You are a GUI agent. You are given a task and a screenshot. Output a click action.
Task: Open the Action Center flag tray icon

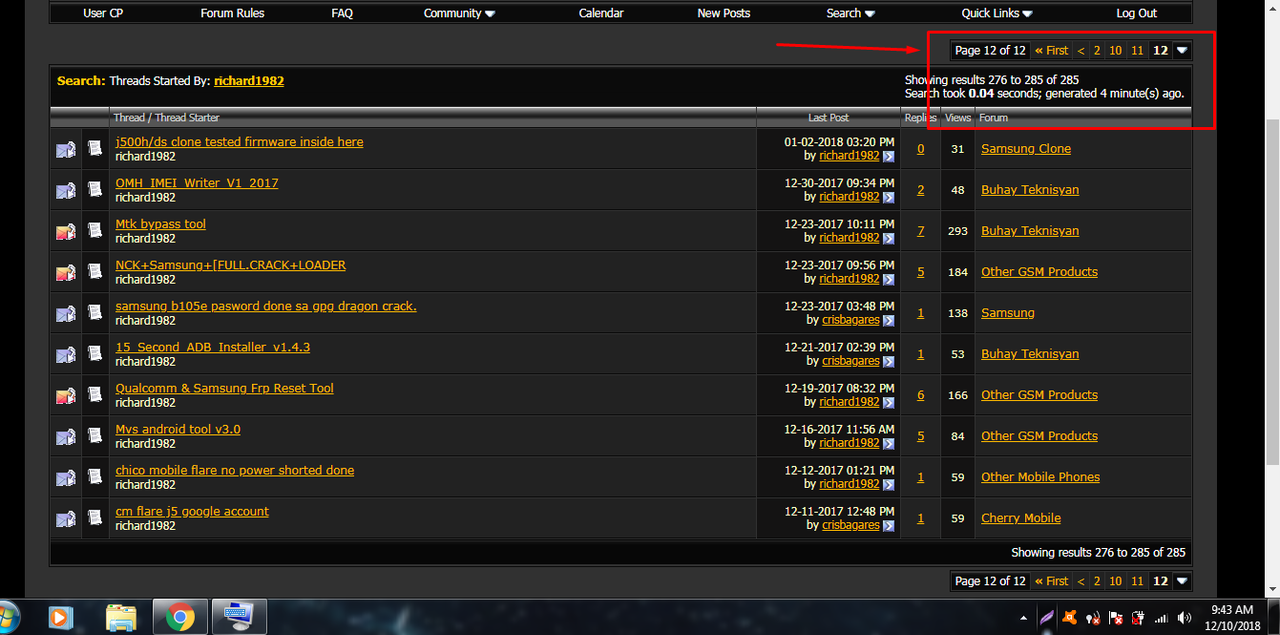1115,617
